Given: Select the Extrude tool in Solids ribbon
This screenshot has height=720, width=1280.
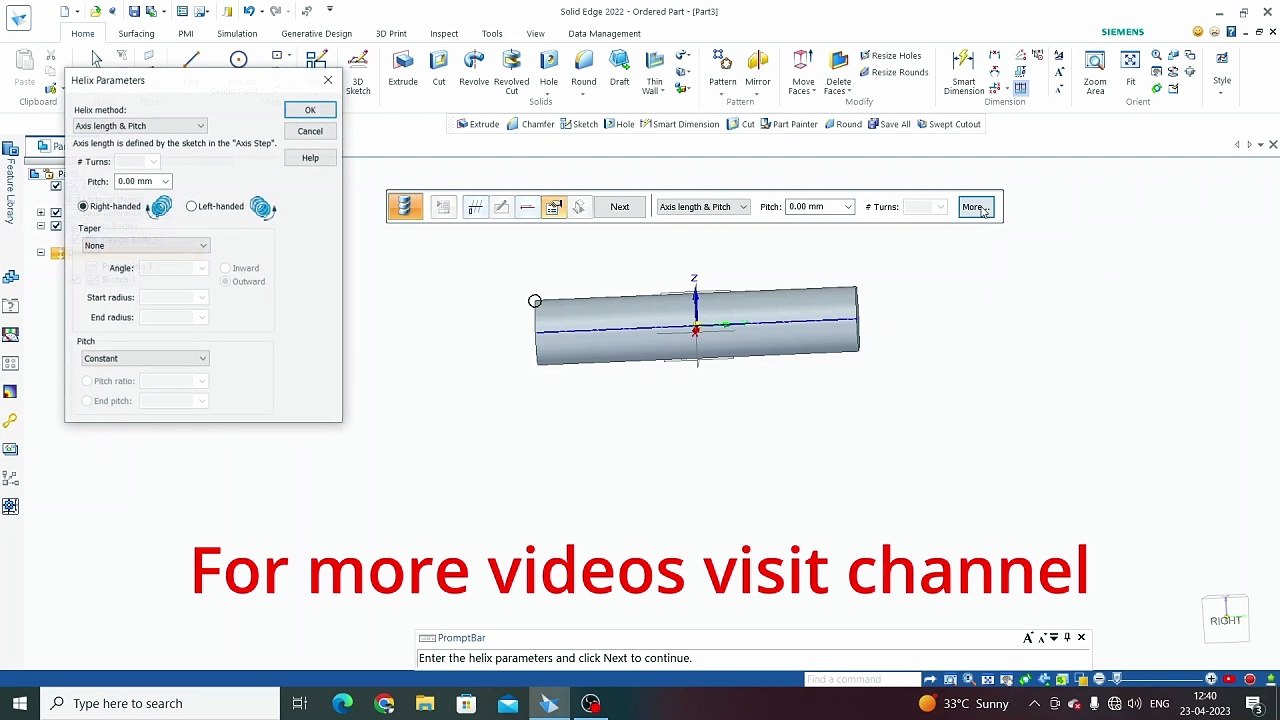Looking at the screenshot, I should (x=403, y=69).
